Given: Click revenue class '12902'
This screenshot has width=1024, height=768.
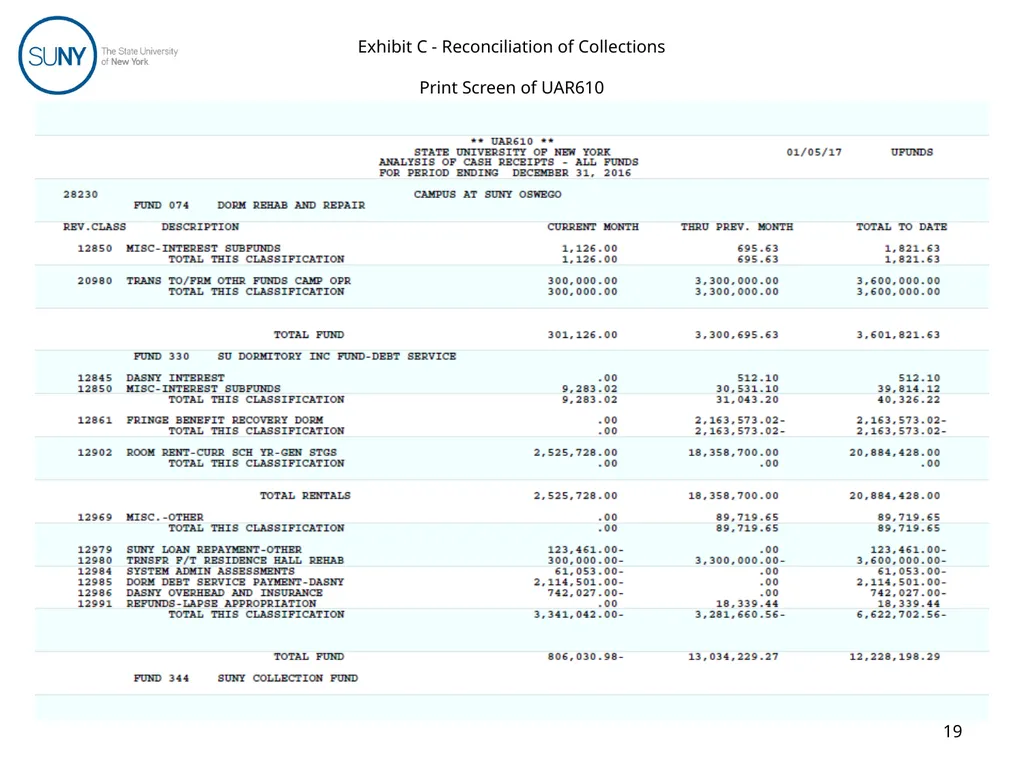Looking at the screenshot, I should [x=95, y=453].
